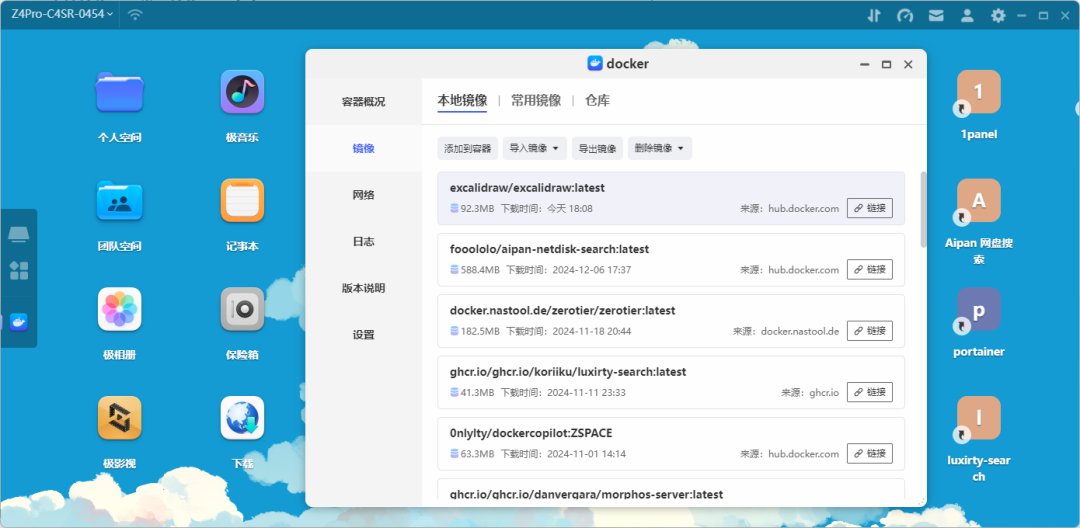This screenshot has height=528, width=1080.
Task: Open the portainer desktop shortcut
Action: (979, 309)
